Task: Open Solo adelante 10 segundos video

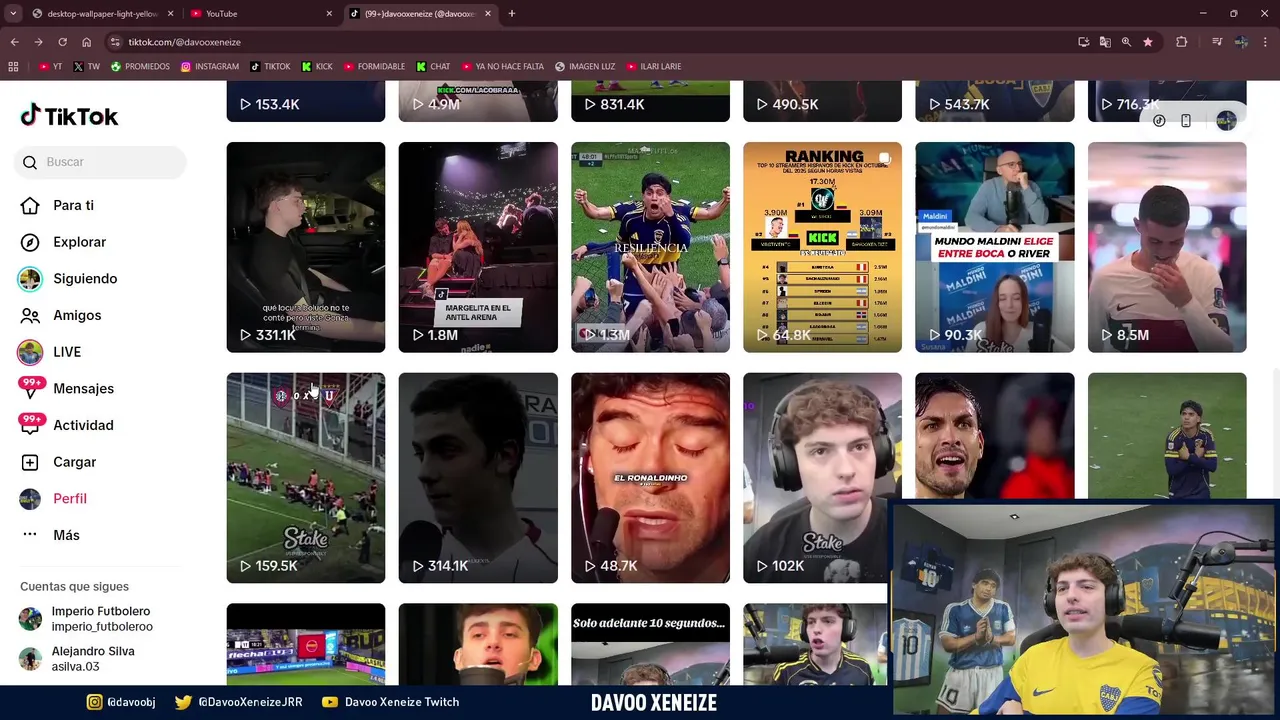Action: click(x=650, y=644)
